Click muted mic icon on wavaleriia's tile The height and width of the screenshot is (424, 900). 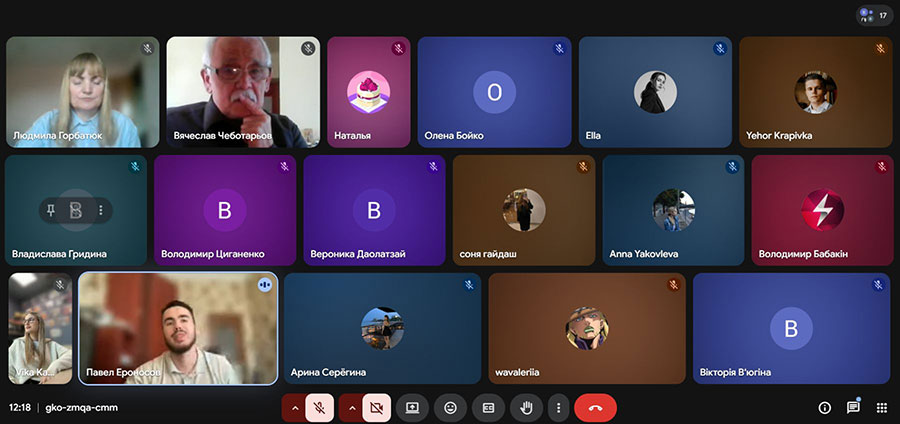(x=674, y=284)
